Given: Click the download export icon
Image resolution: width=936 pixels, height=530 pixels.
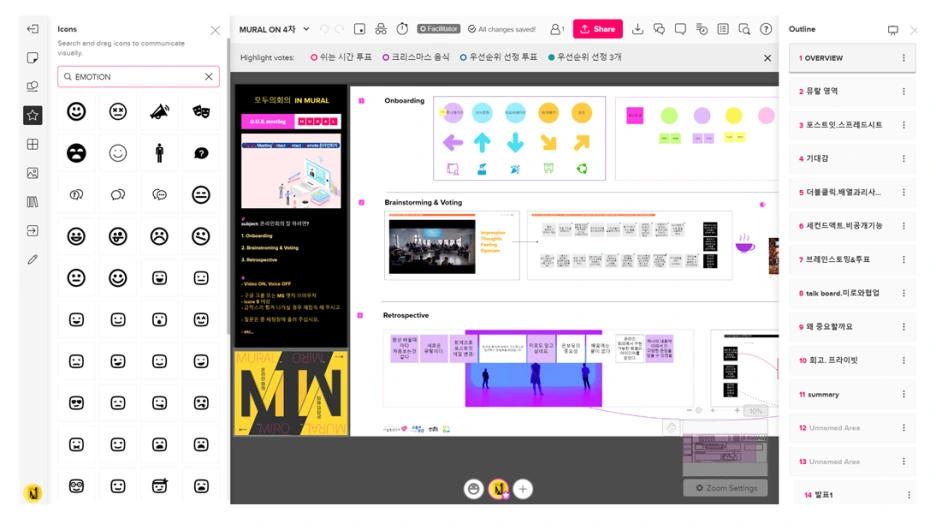Looking at the screenshot, I should click(x=638, y=29).
